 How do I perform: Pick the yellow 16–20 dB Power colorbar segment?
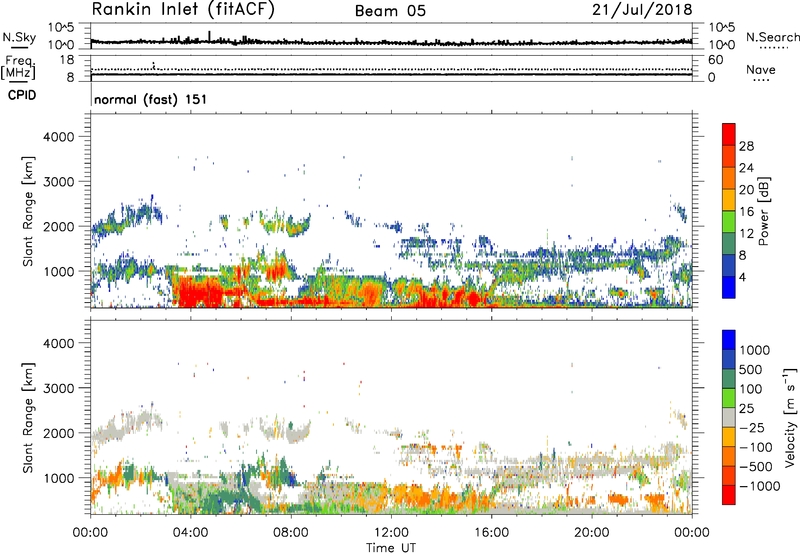(729, 200)
